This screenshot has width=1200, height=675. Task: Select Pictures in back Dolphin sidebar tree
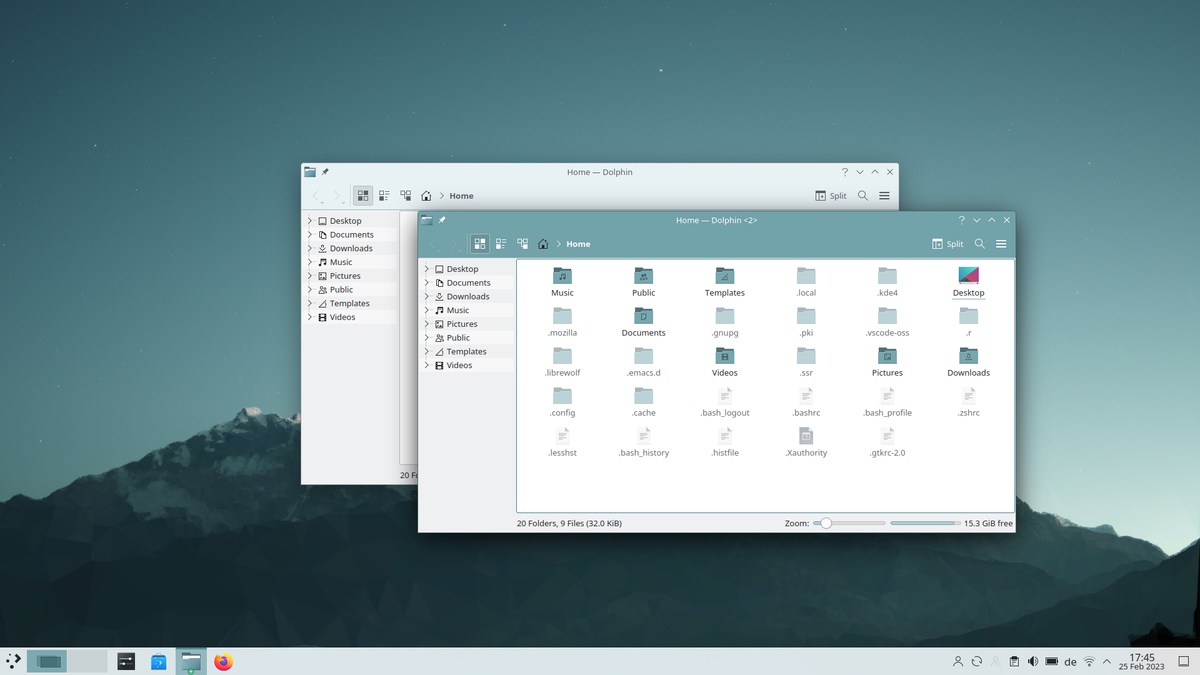(345, 276)
